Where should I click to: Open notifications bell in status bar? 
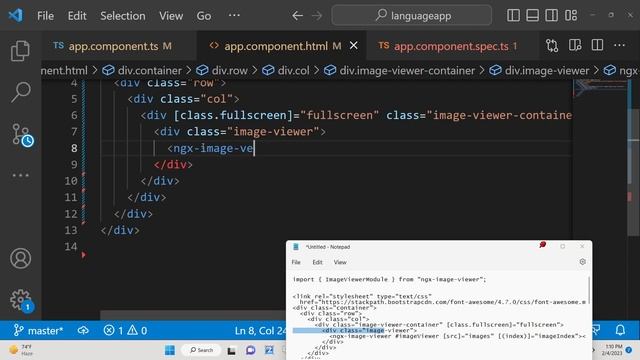click(620, 330)
